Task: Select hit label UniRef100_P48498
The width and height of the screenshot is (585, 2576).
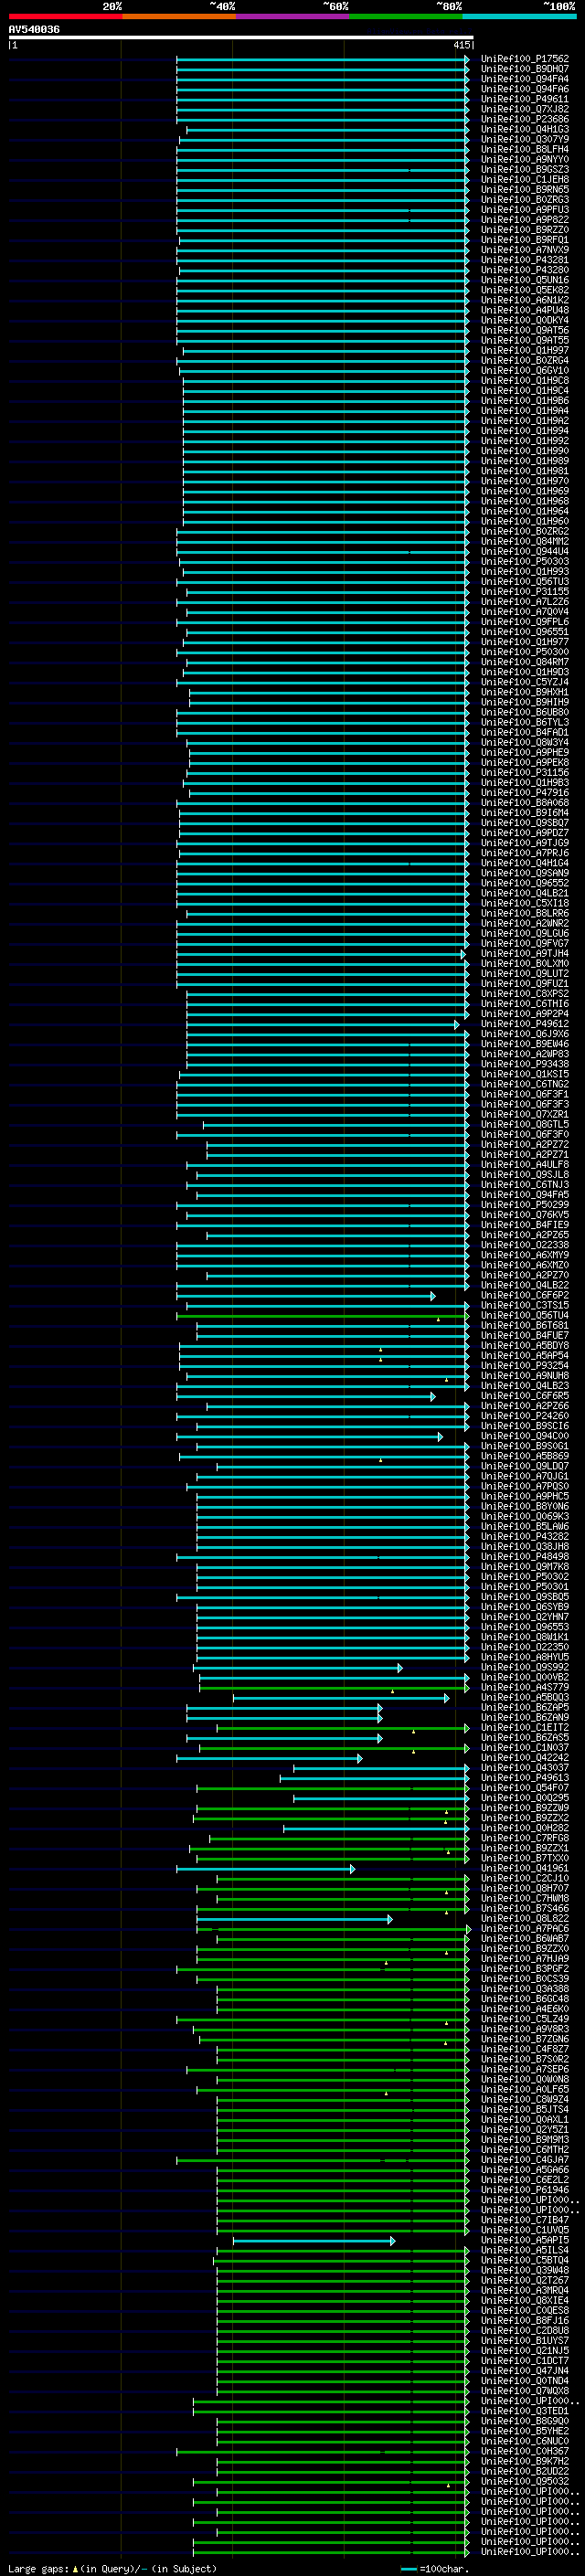Action: click(x=524, y=1556)
